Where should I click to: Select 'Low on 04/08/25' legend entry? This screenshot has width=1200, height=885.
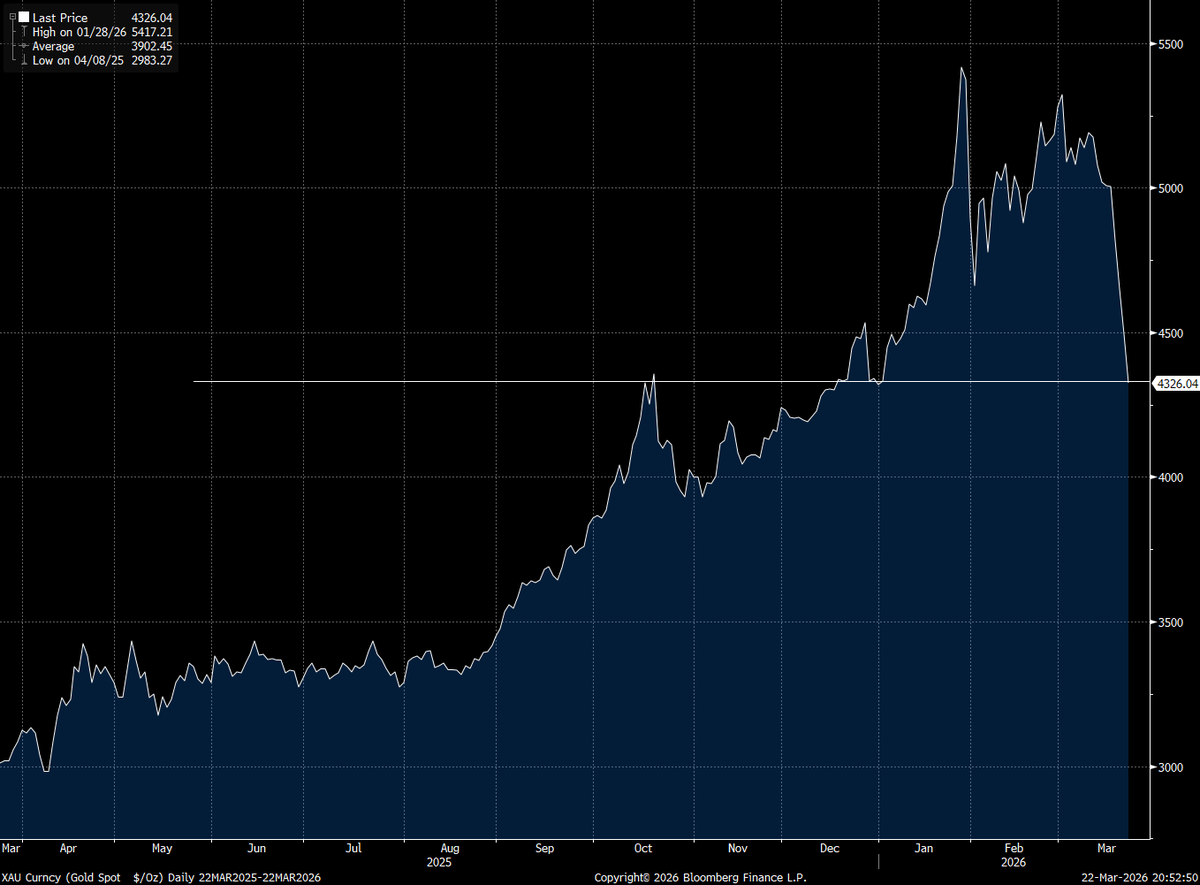(78, 60)
